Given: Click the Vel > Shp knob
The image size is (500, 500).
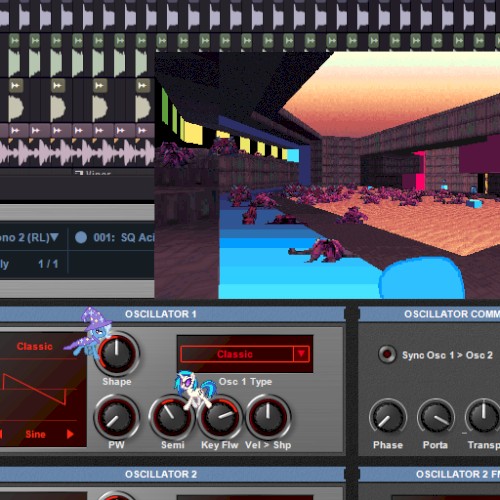Looking at the screenshot, I should coord(268,417).
